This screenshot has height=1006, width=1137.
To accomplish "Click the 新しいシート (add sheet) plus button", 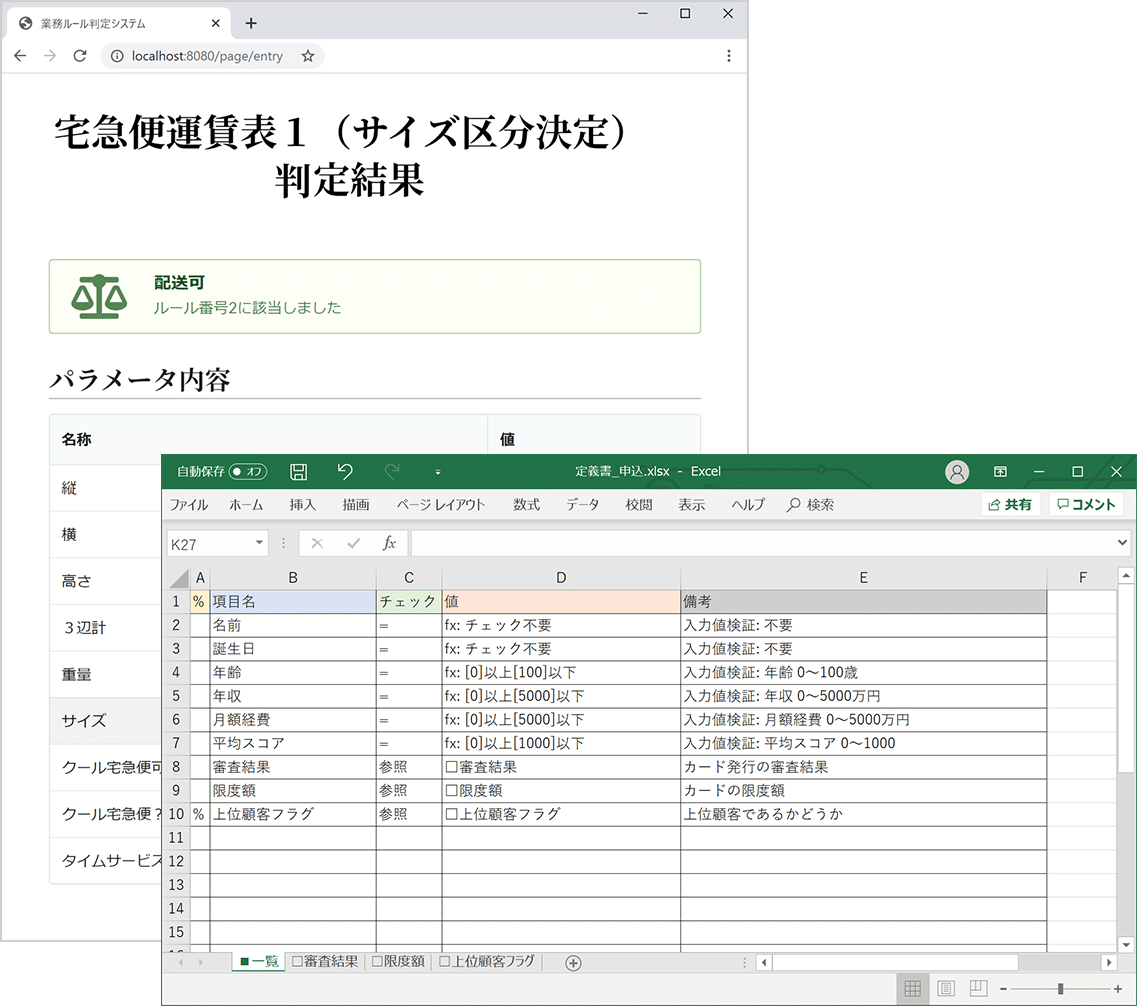I will coord(573,962).
